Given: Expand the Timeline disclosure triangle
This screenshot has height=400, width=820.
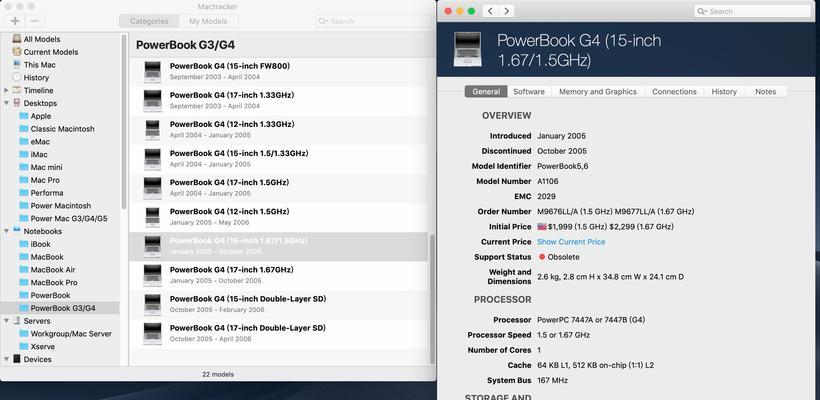Looking at the screenshot, I should (x=6, y=90).
